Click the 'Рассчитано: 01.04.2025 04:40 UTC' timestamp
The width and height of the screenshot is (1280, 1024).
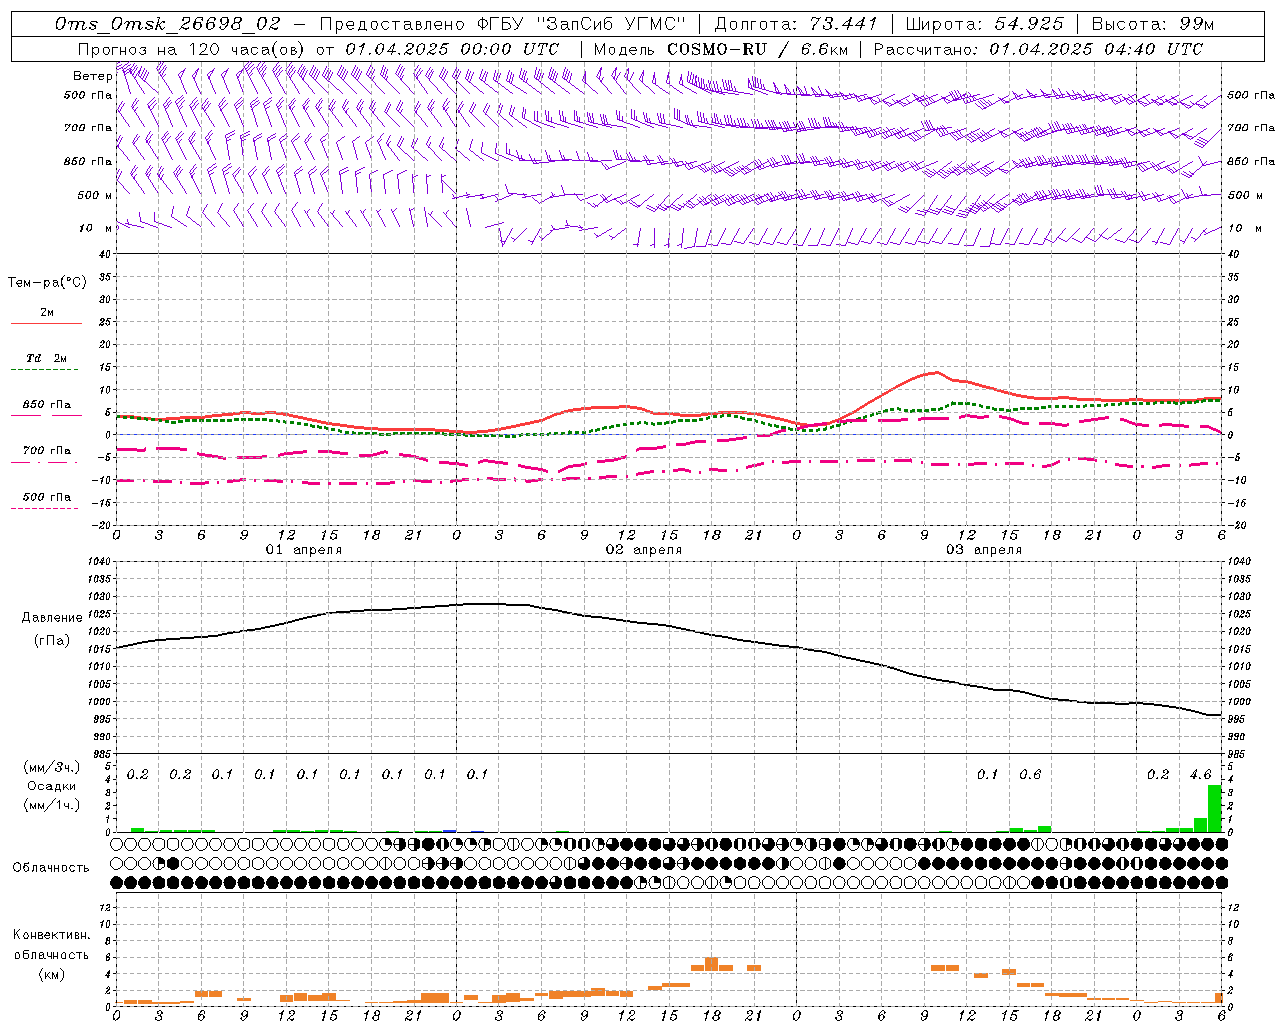click(1038, 49)
